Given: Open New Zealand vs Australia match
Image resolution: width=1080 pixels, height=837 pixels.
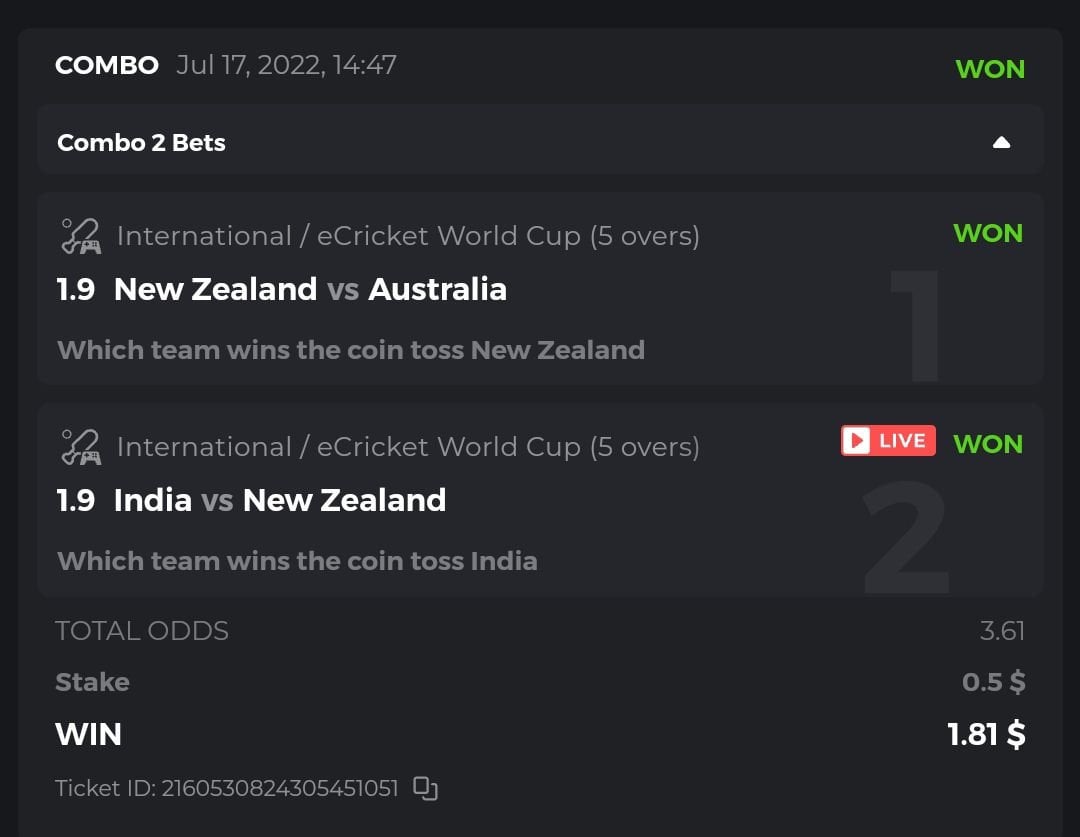Looking at the screenshot, I should click(x=310, y=289).
